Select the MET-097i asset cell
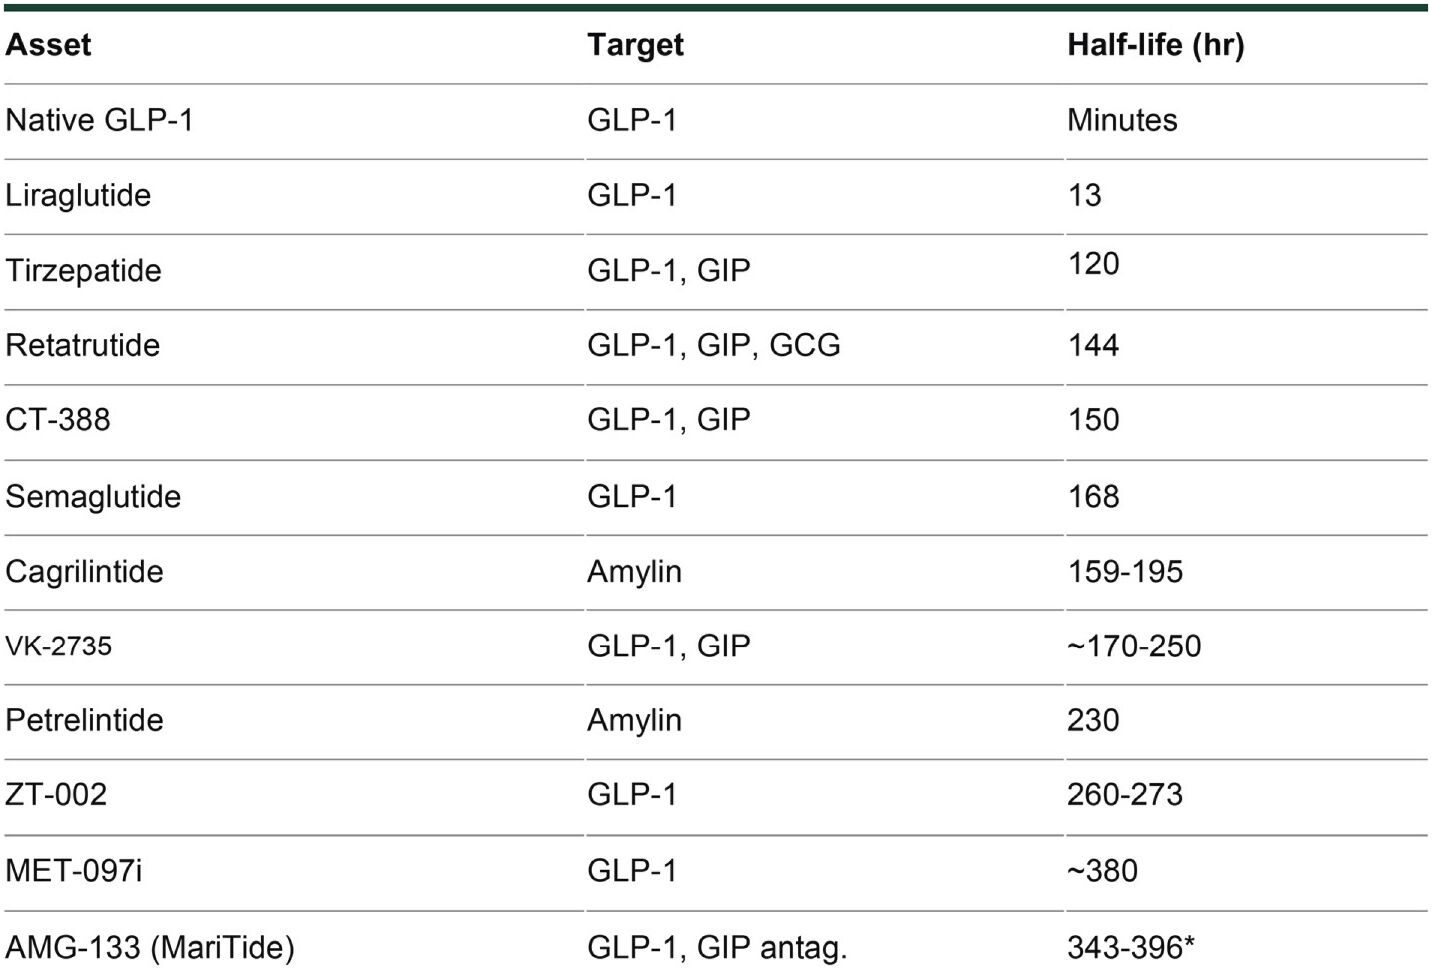Viewport: 1432px width, 972px height. click(73, 870)
